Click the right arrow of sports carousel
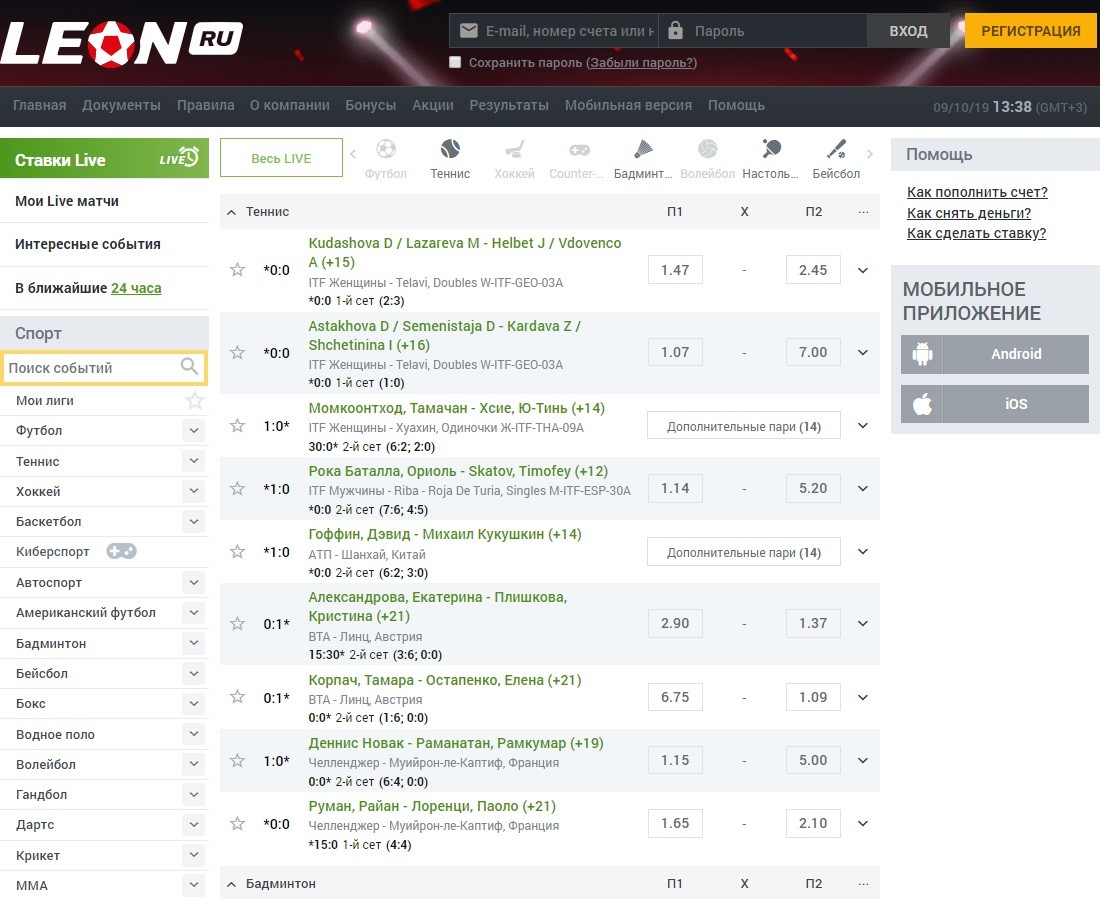The width and height of the screenshot is (1100, 899). tap(870, 154)
